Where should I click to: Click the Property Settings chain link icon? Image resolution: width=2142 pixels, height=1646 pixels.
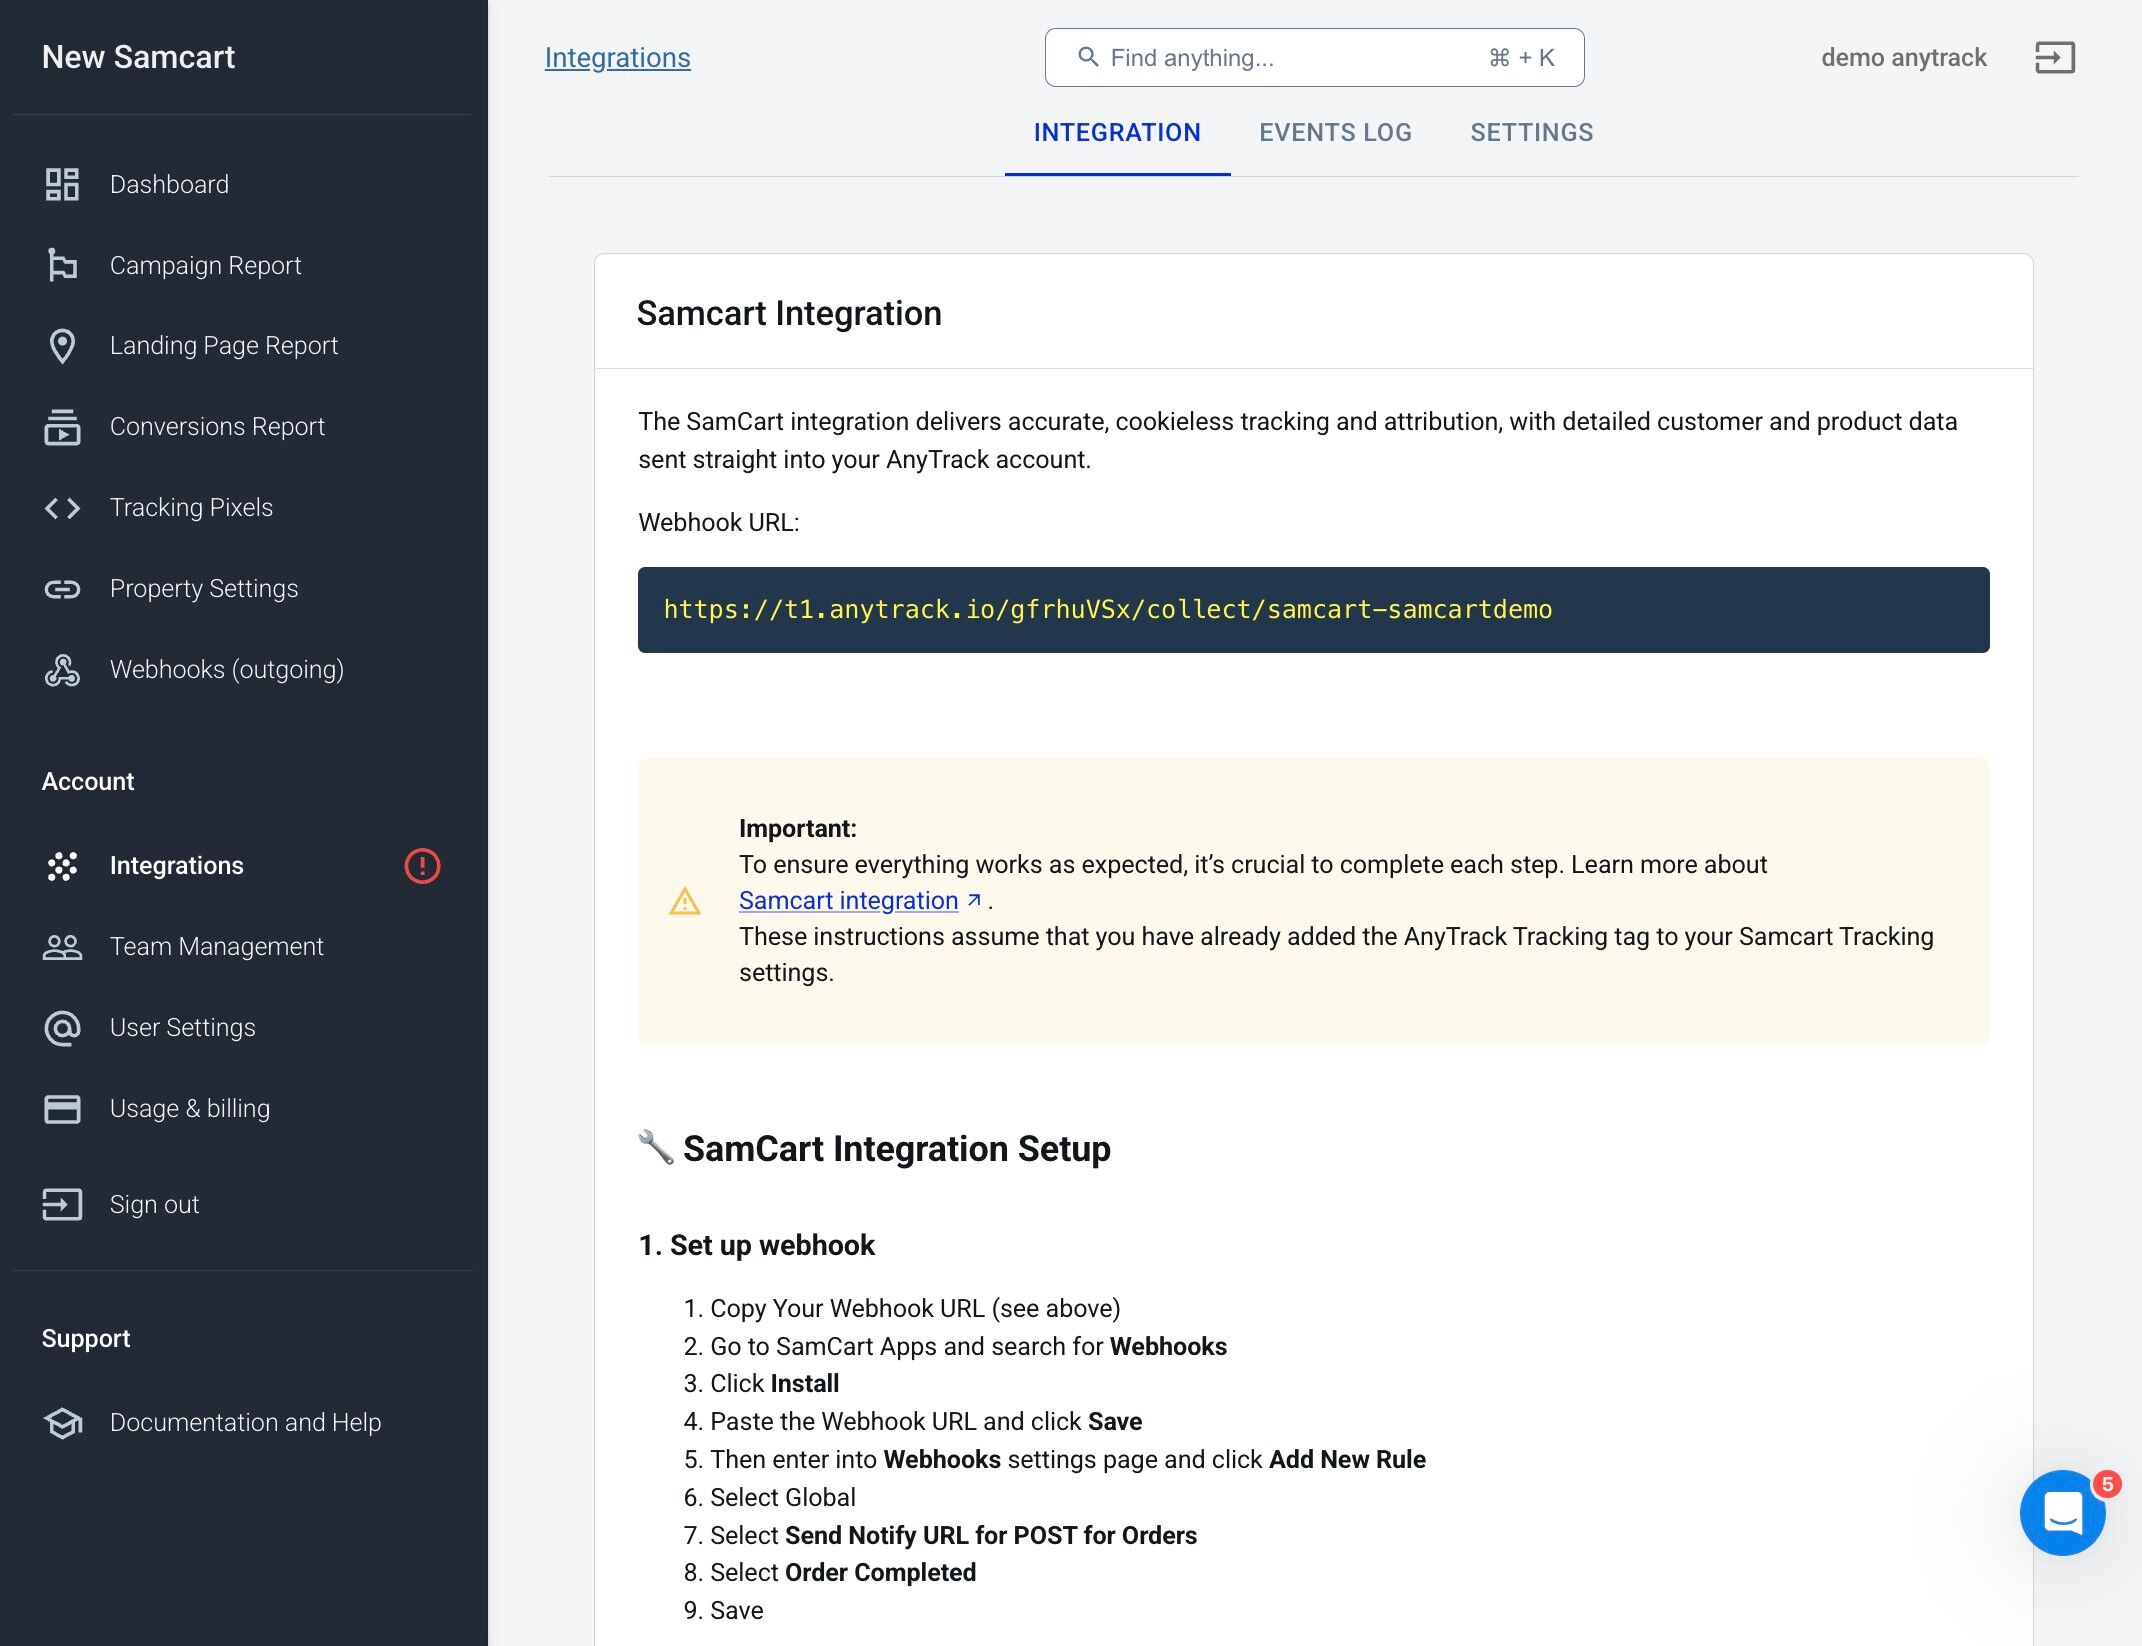coord(62,589)
